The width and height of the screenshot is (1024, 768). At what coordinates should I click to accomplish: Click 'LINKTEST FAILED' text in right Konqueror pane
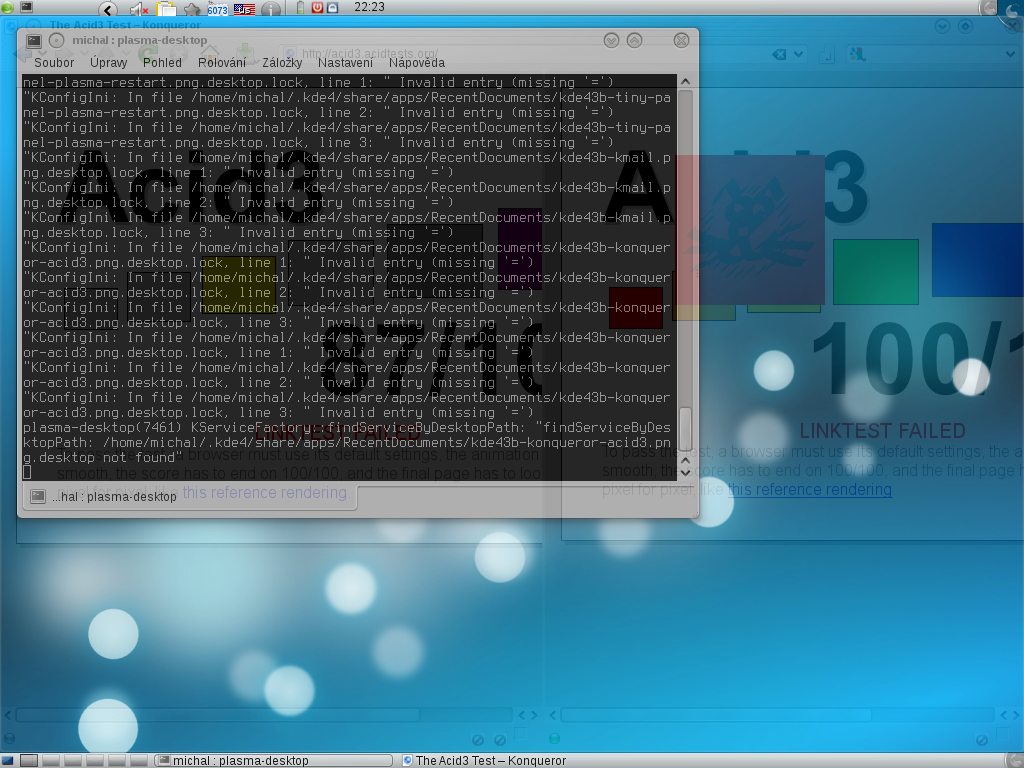882,431
